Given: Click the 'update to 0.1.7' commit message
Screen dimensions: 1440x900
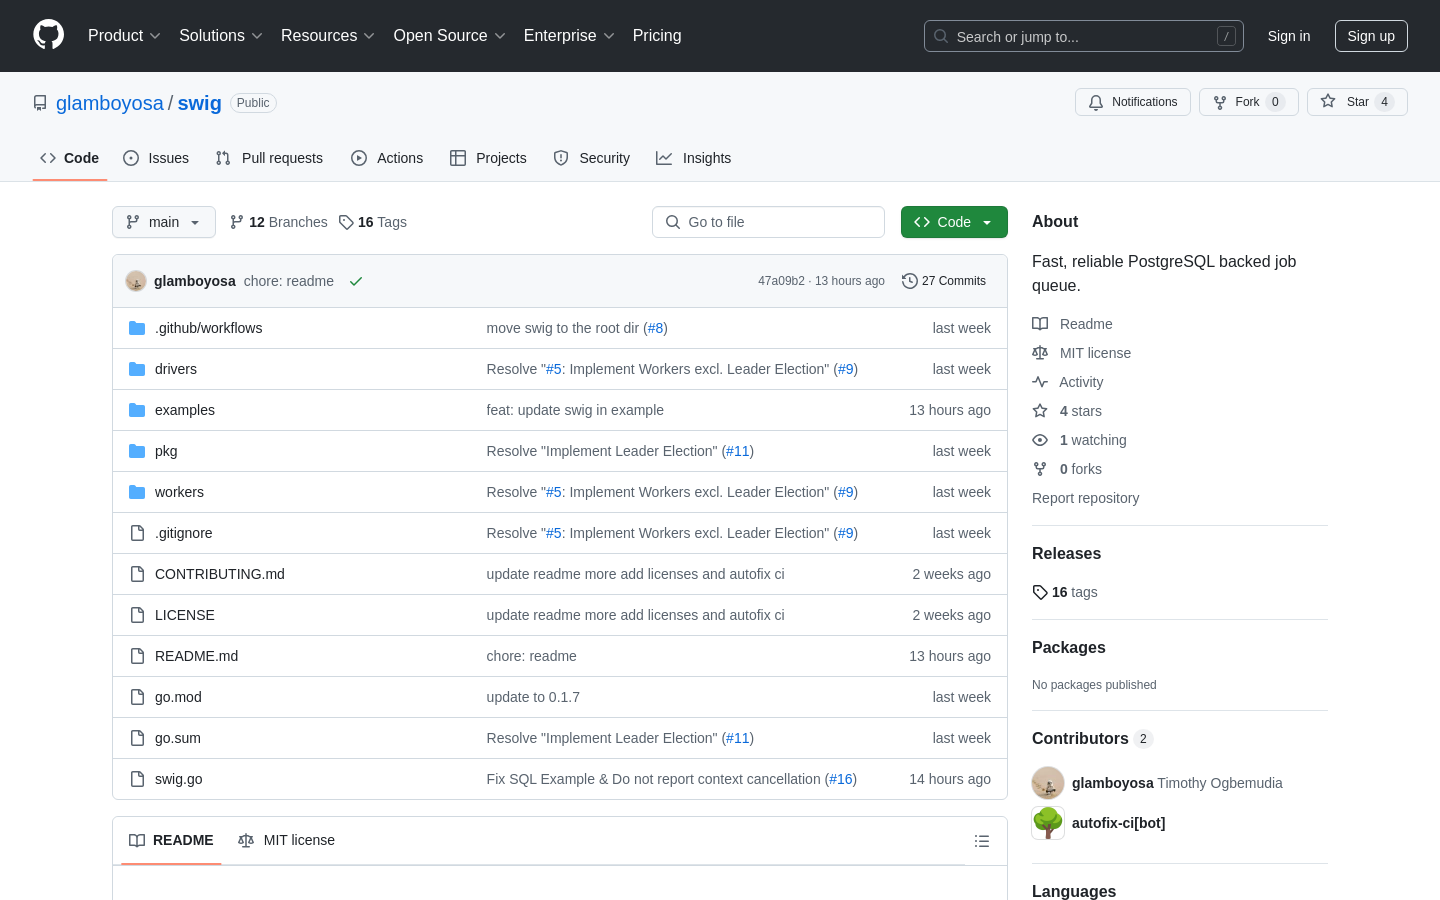Looking at the screenshot, I should [533, 697].
